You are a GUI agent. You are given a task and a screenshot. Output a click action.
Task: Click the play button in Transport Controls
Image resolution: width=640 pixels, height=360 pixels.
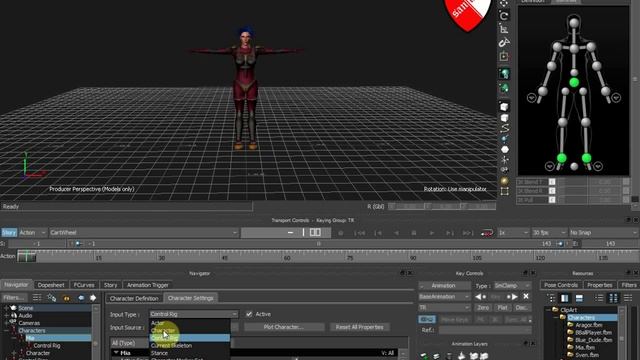(x=431, y=233)
